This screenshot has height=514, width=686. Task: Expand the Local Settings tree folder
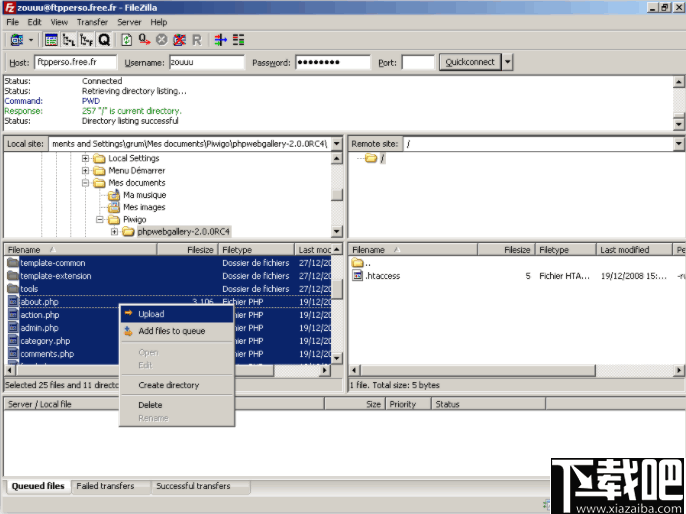[x=86, y=158]
